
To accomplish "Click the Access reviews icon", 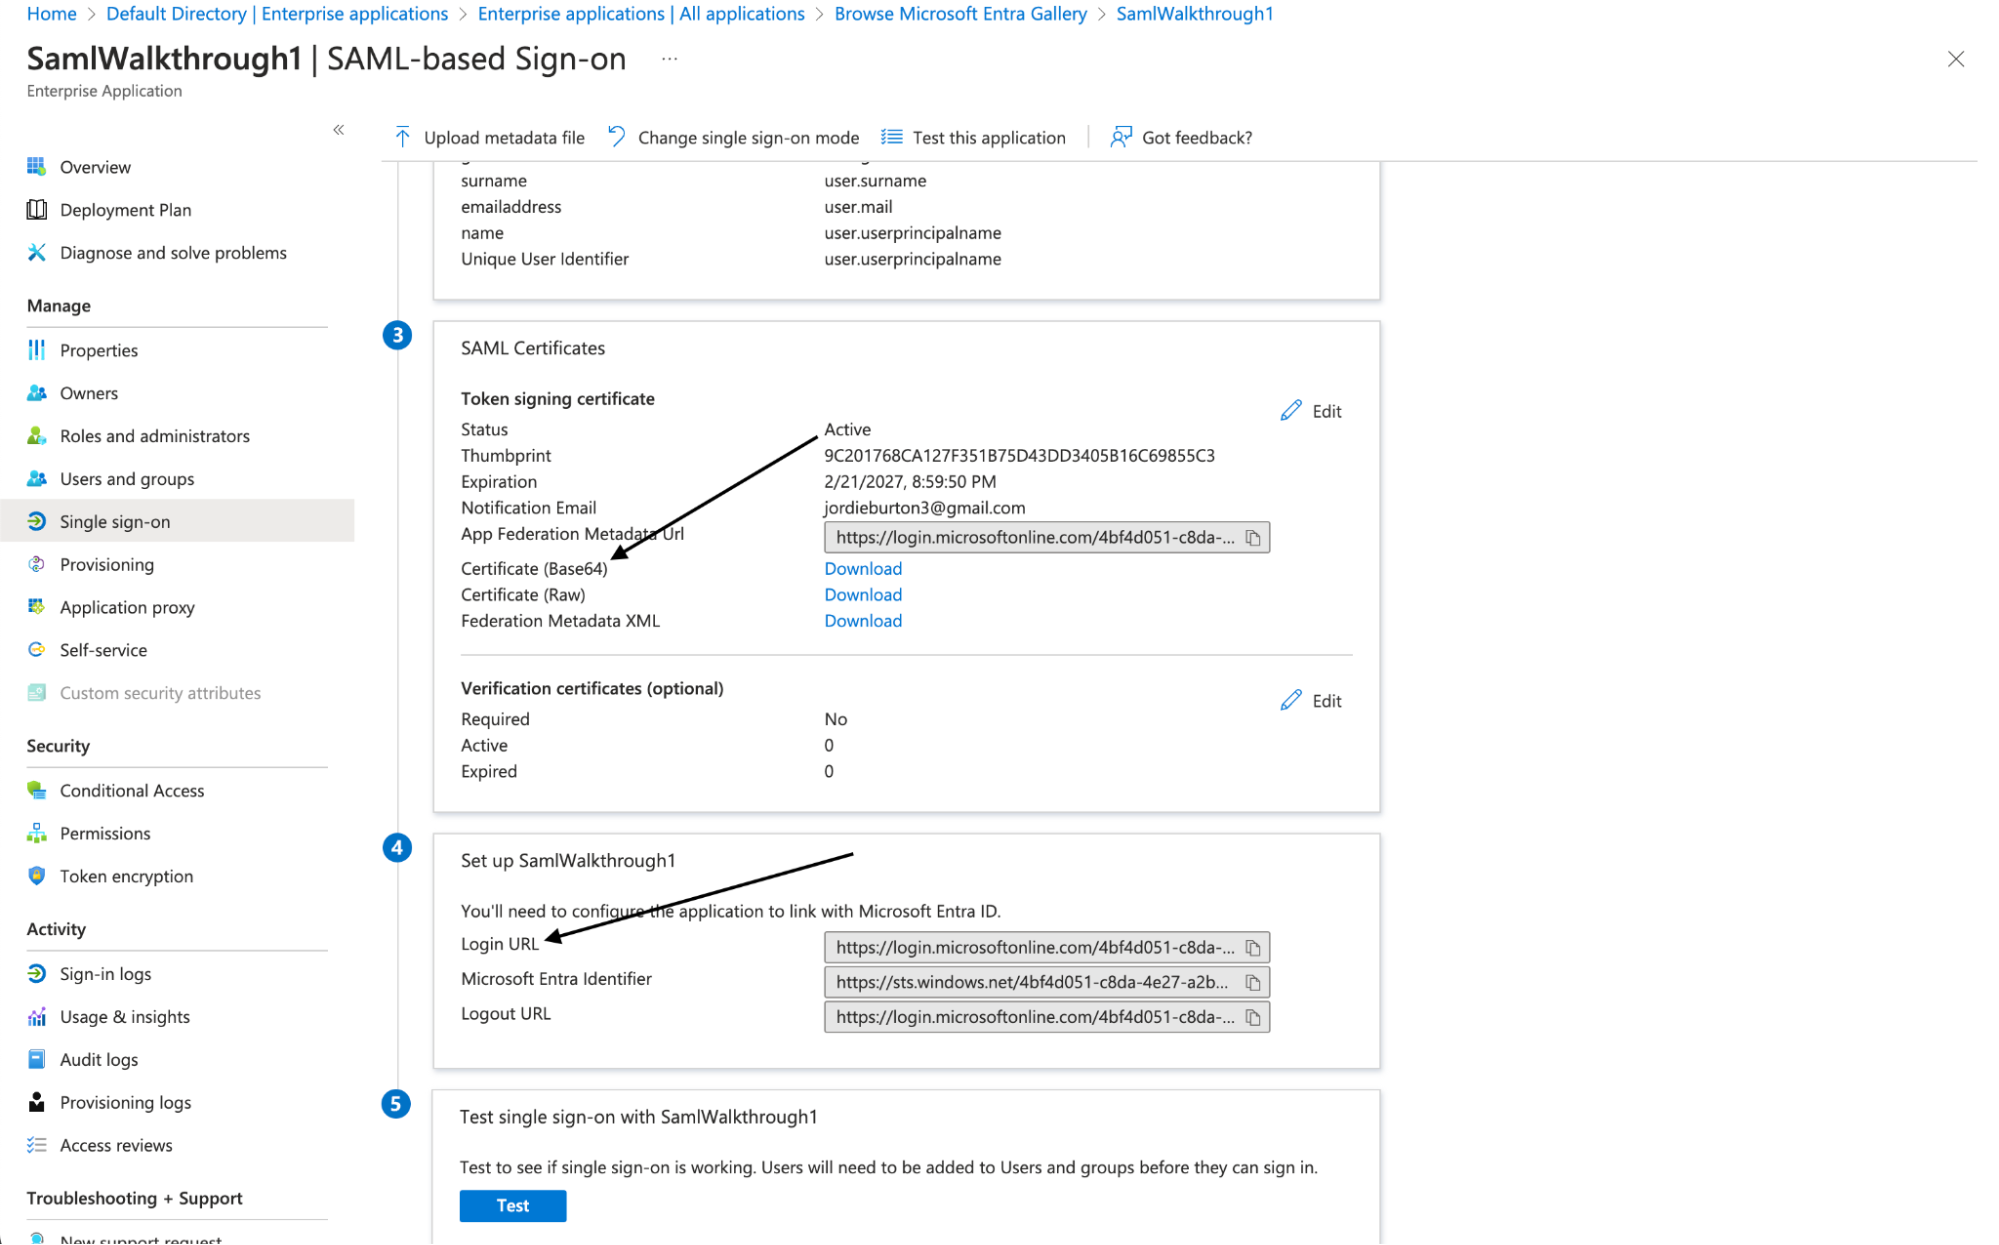I will (x=37, y=1145).
